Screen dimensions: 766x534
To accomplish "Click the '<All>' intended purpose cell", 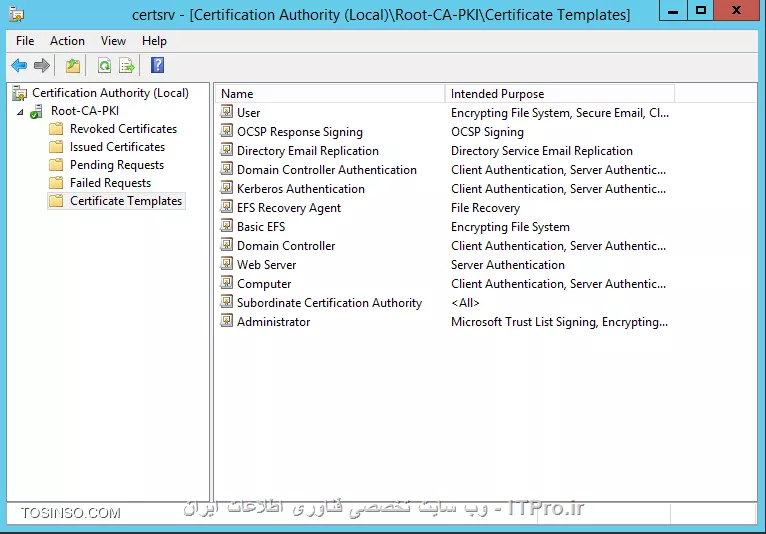I will click(x=465, y=303).
